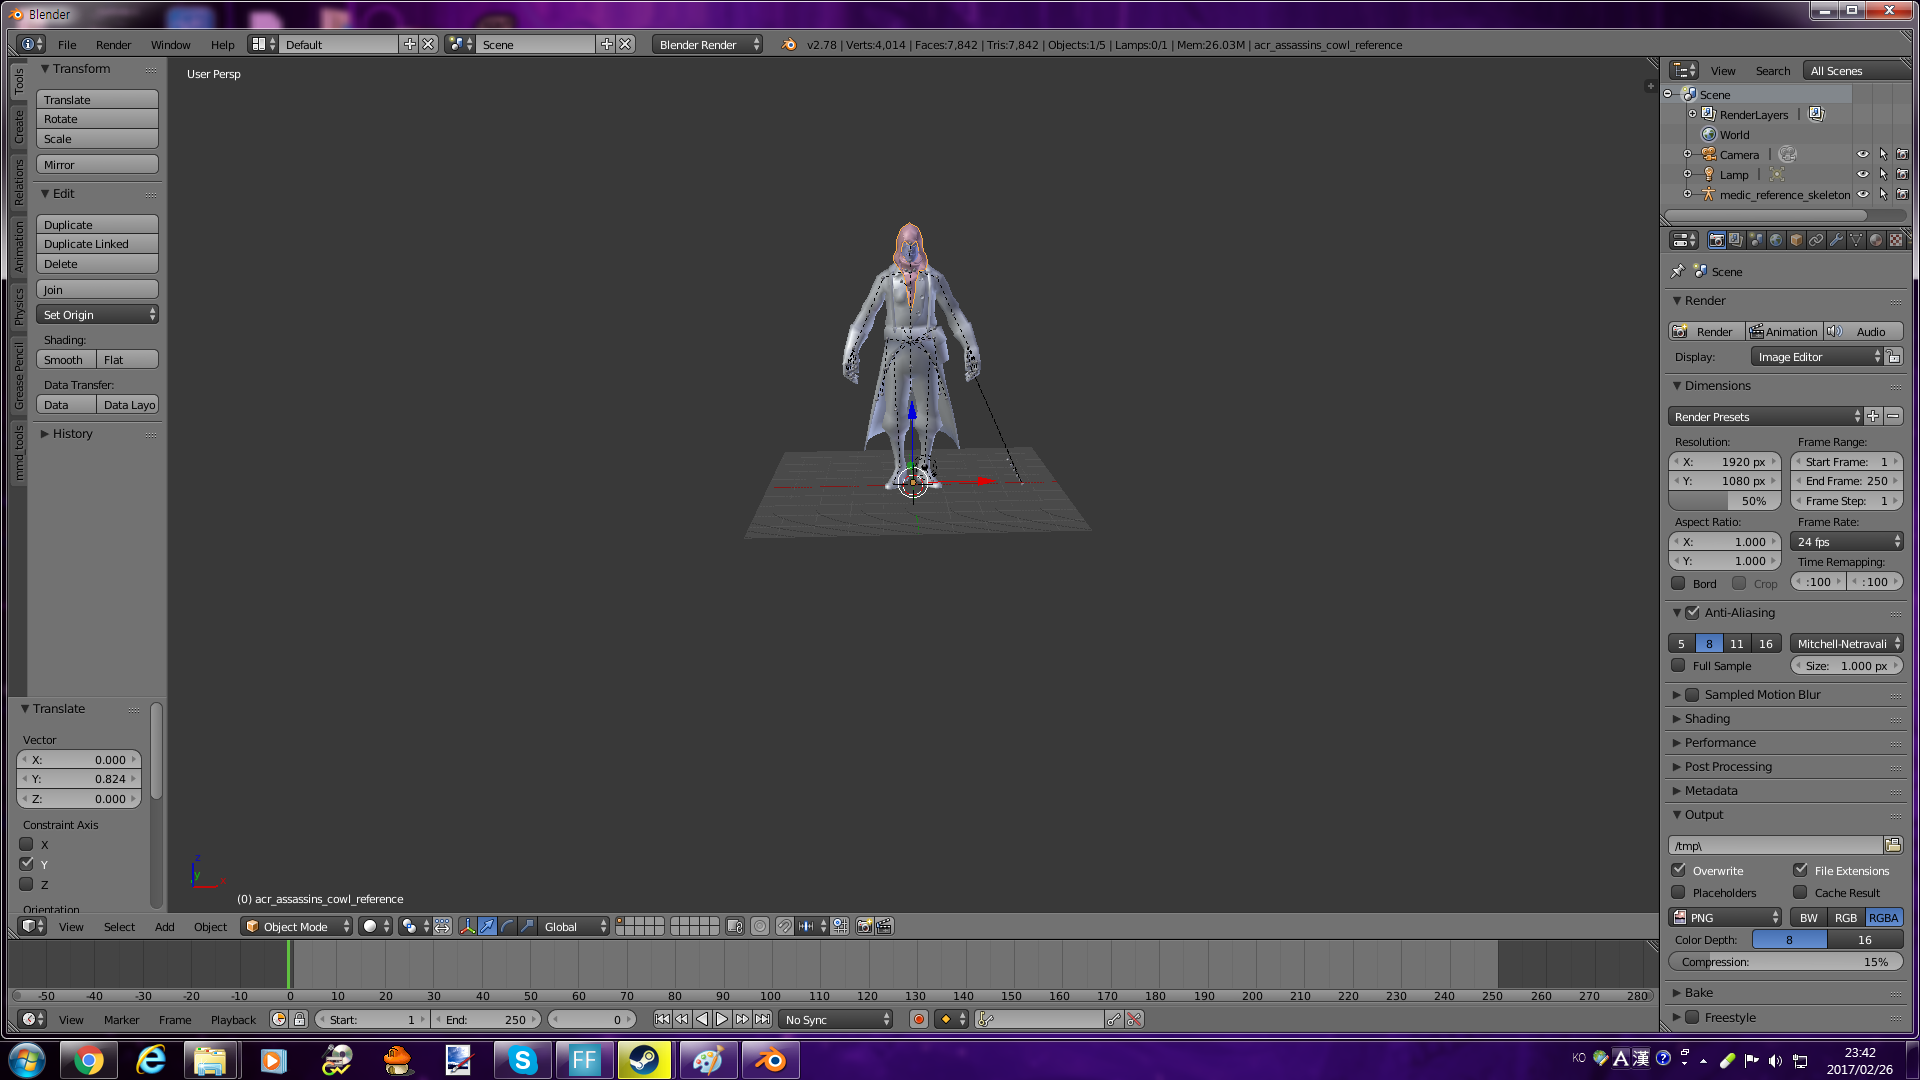Click the OpenGL render camera icon
Viewport: 1920px width, 1080px height.
pyautogui.click(x=865, y=927)
